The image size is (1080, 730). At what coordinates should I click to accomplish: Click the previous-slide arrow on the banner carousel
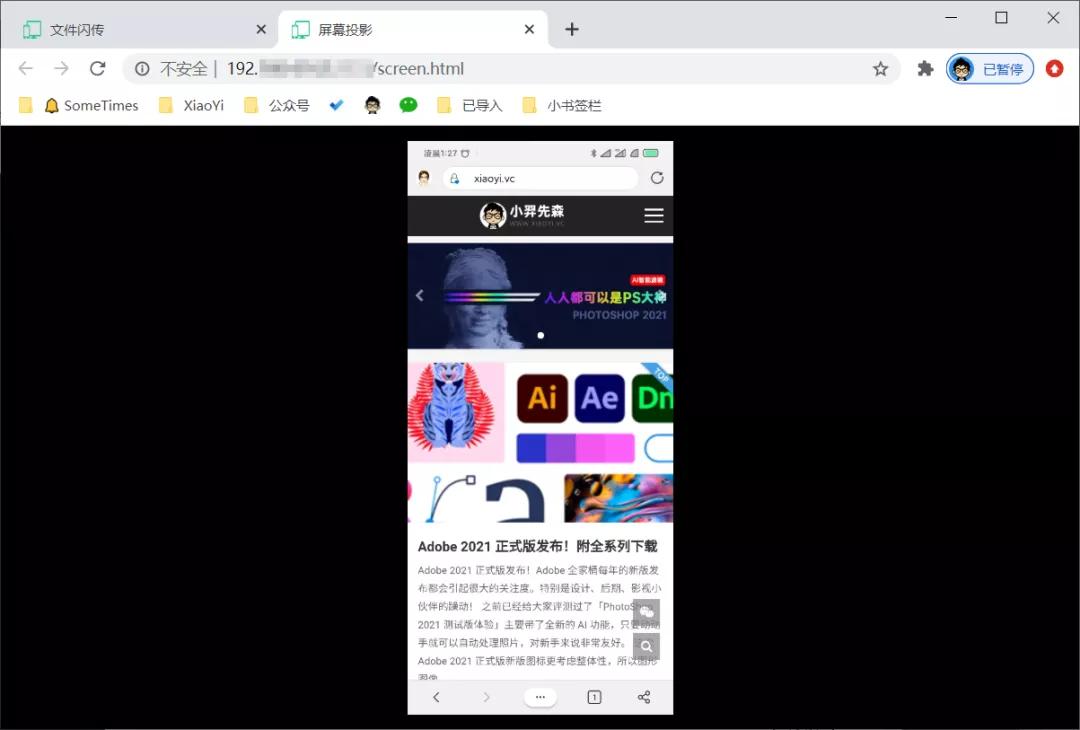pyautogui.click(x=419, y=295)
